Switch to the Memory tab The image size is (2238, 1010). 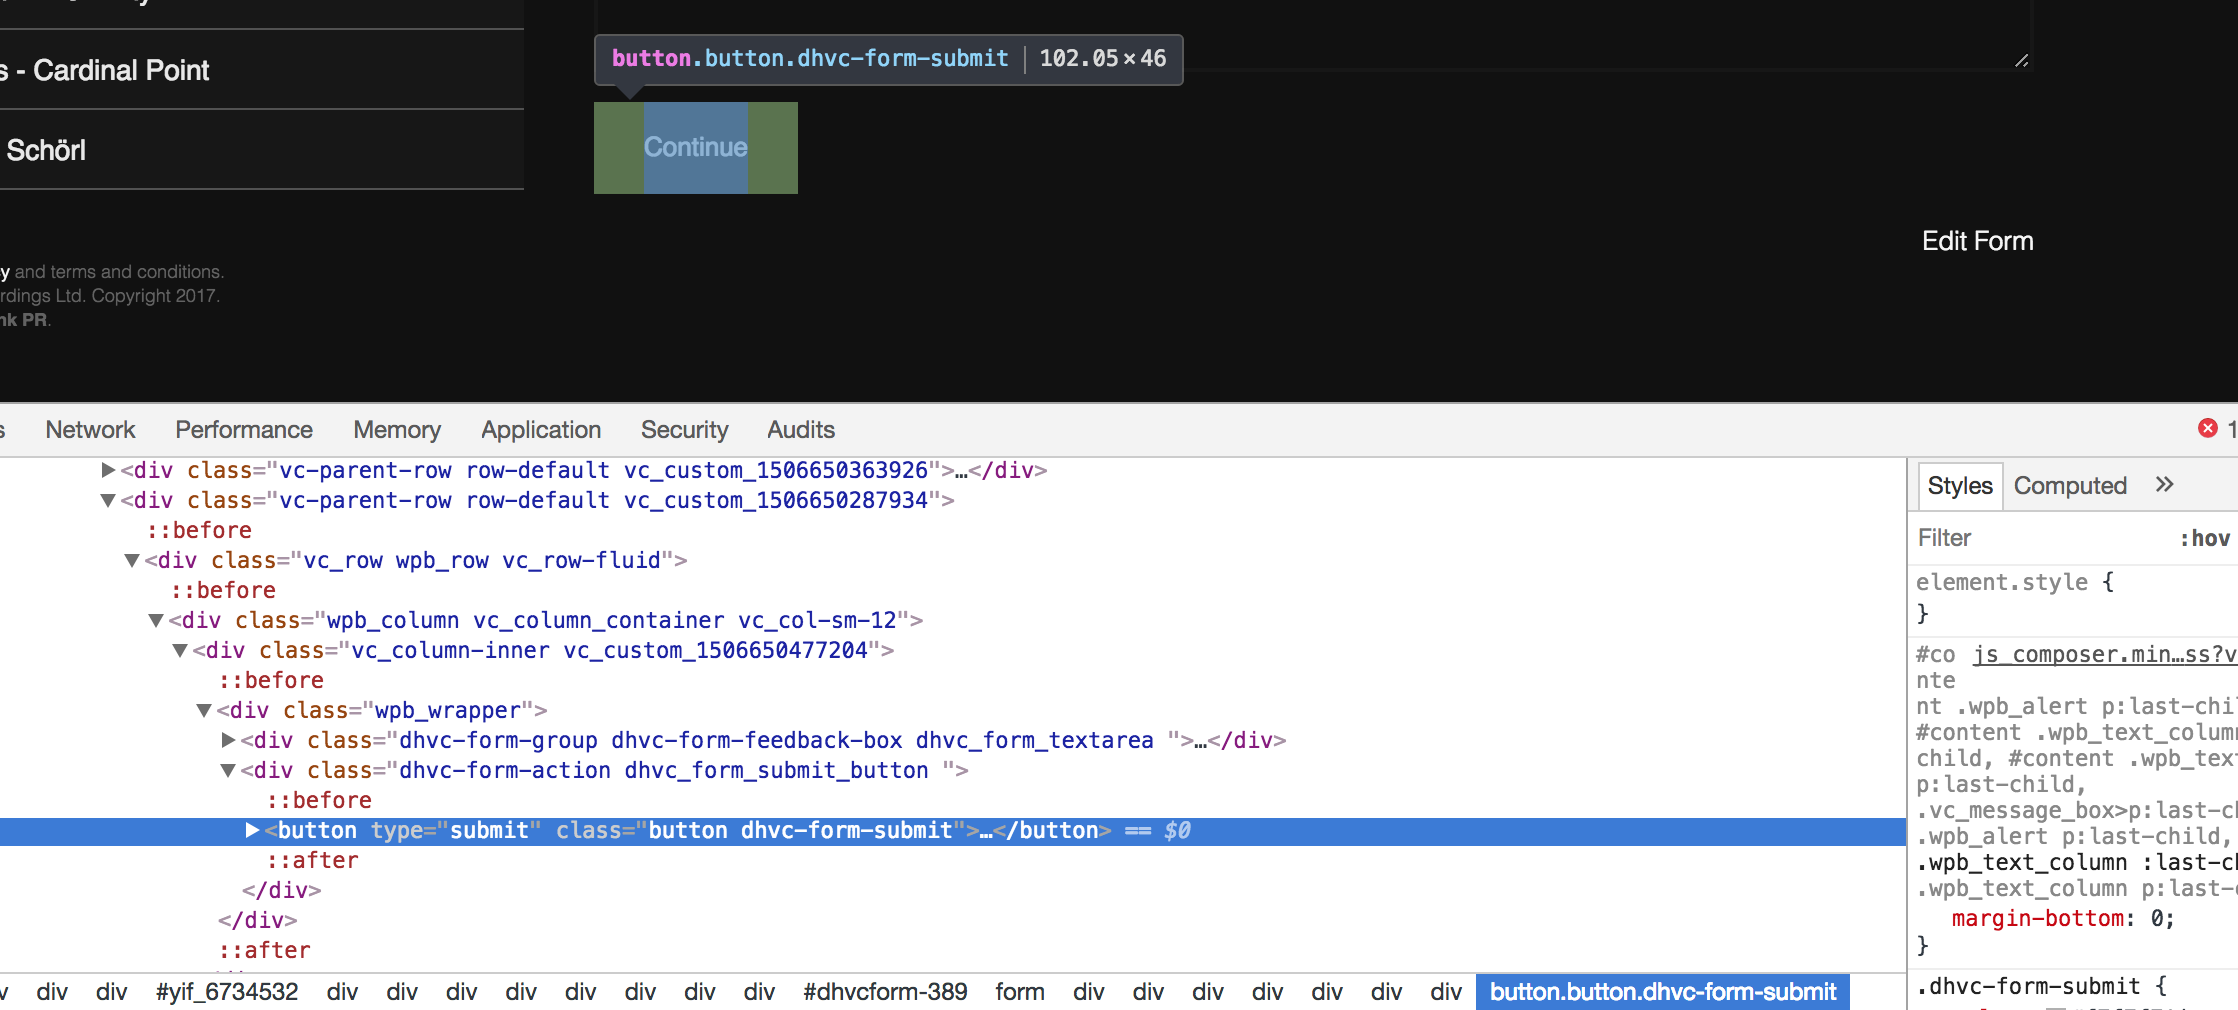(397, 430)
